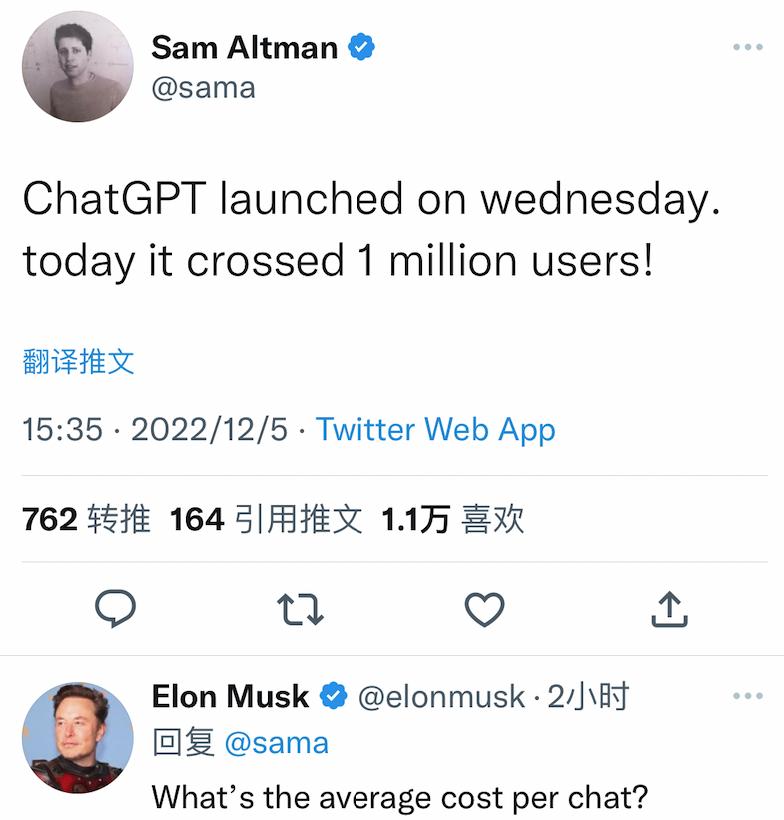
Task: Click the verified badge next to Sam Altman
Action: coord(362,46)
